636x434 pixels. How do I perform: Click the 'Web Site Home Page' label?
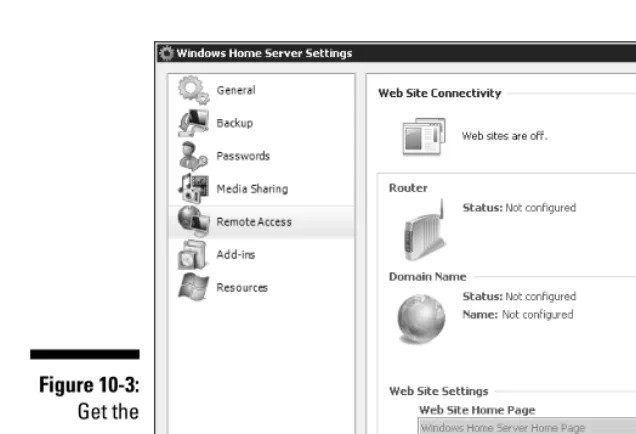click(477, 410)
